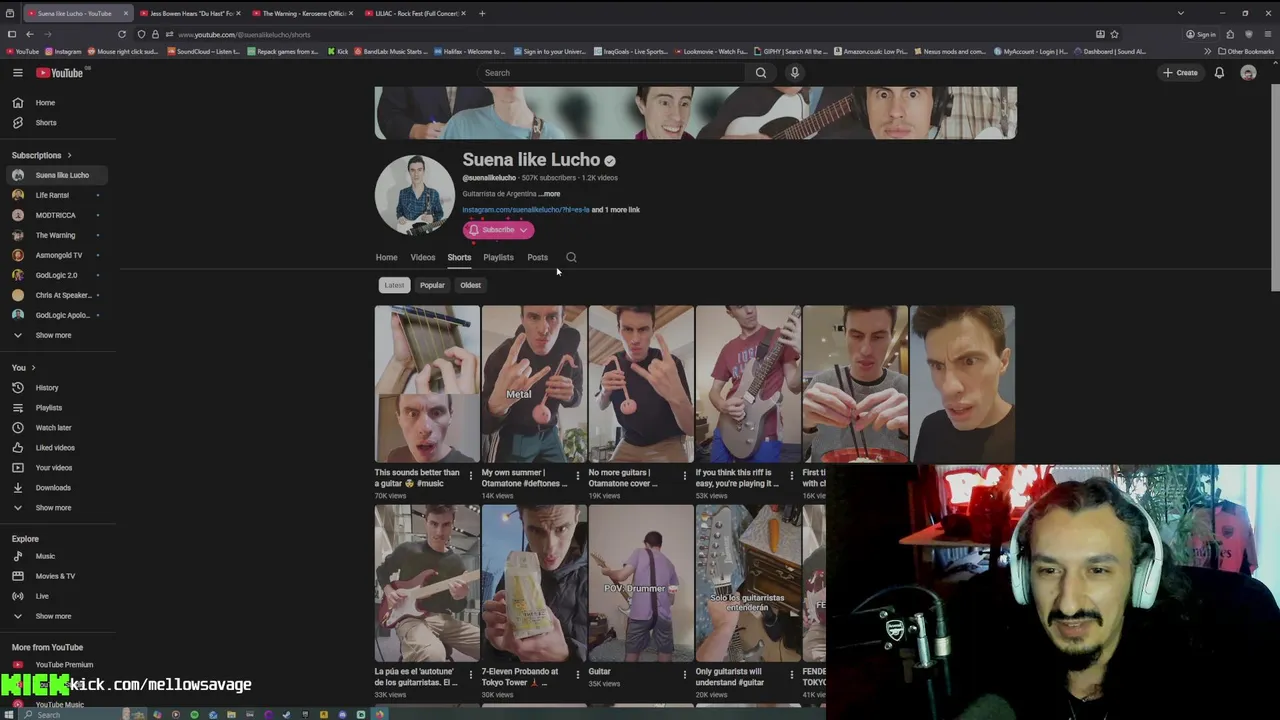The image size is (1280, 720).
Task: Switch to 'The Warning - Kerosene' browser tab
Action: coord(301,13)
